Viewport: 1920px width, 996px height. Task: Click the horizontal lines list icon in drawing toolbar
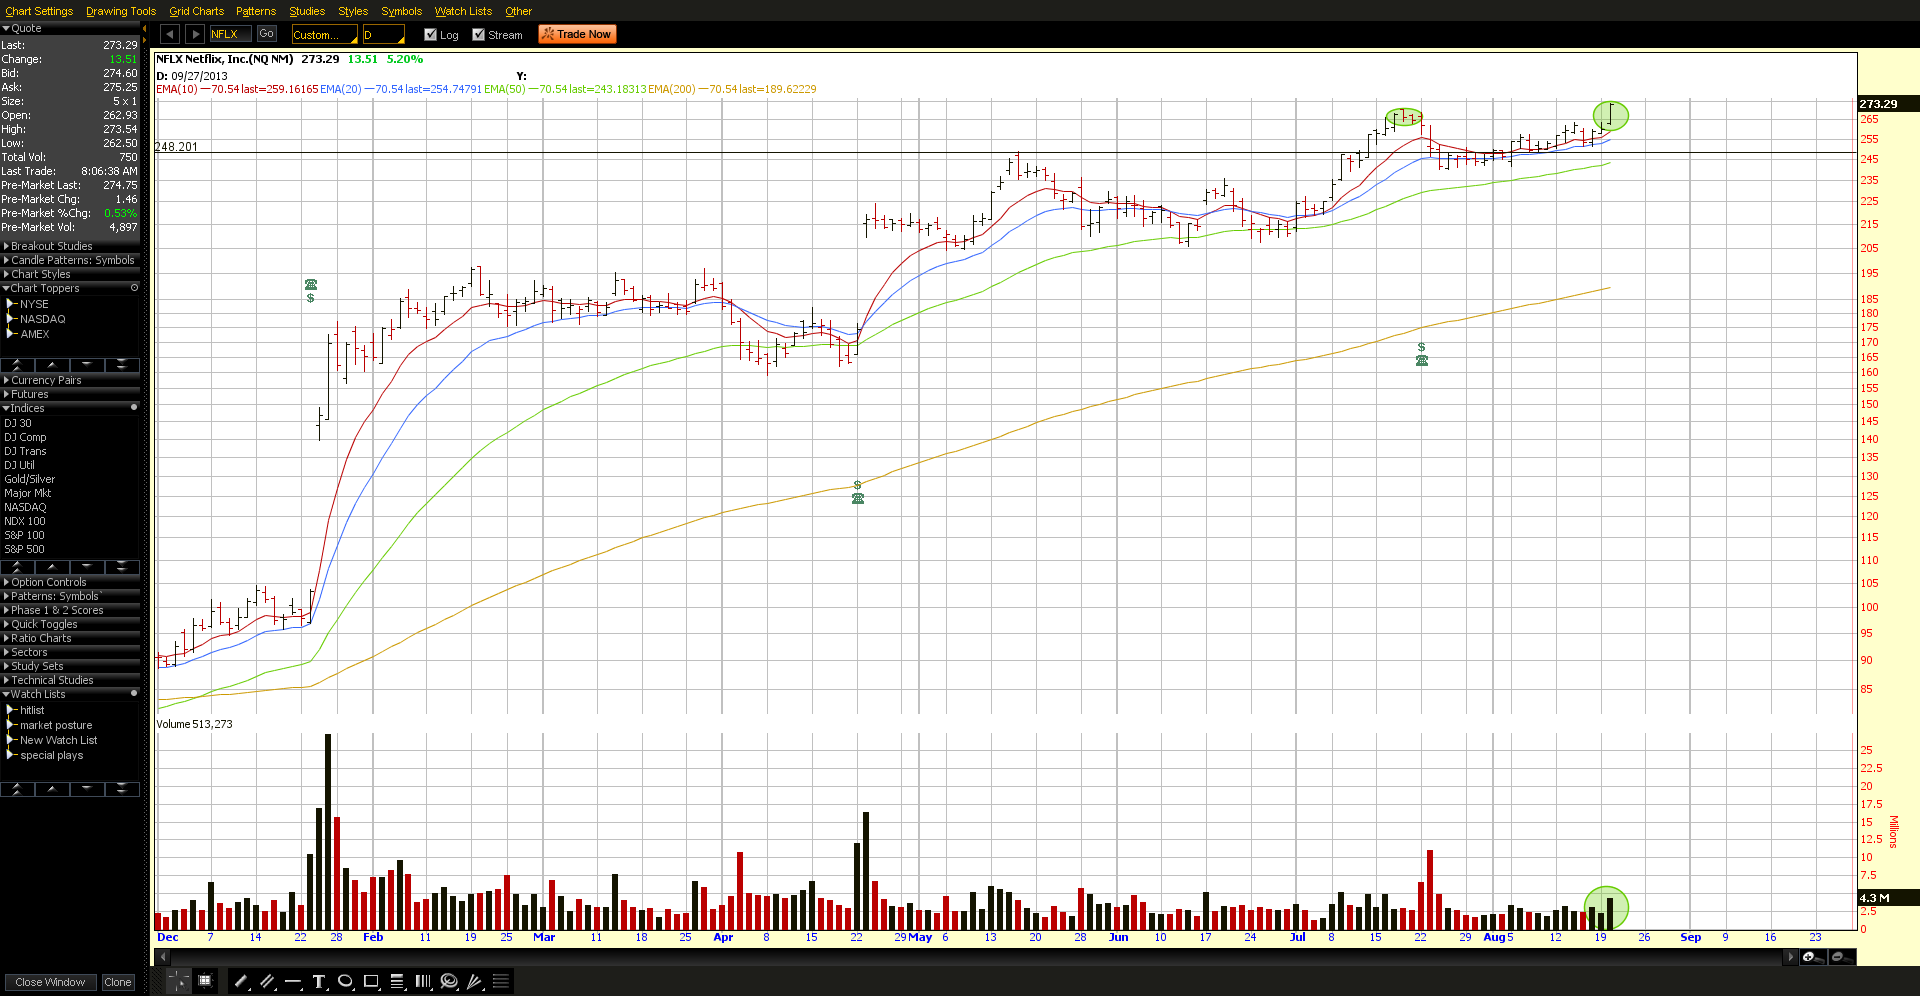501,982
